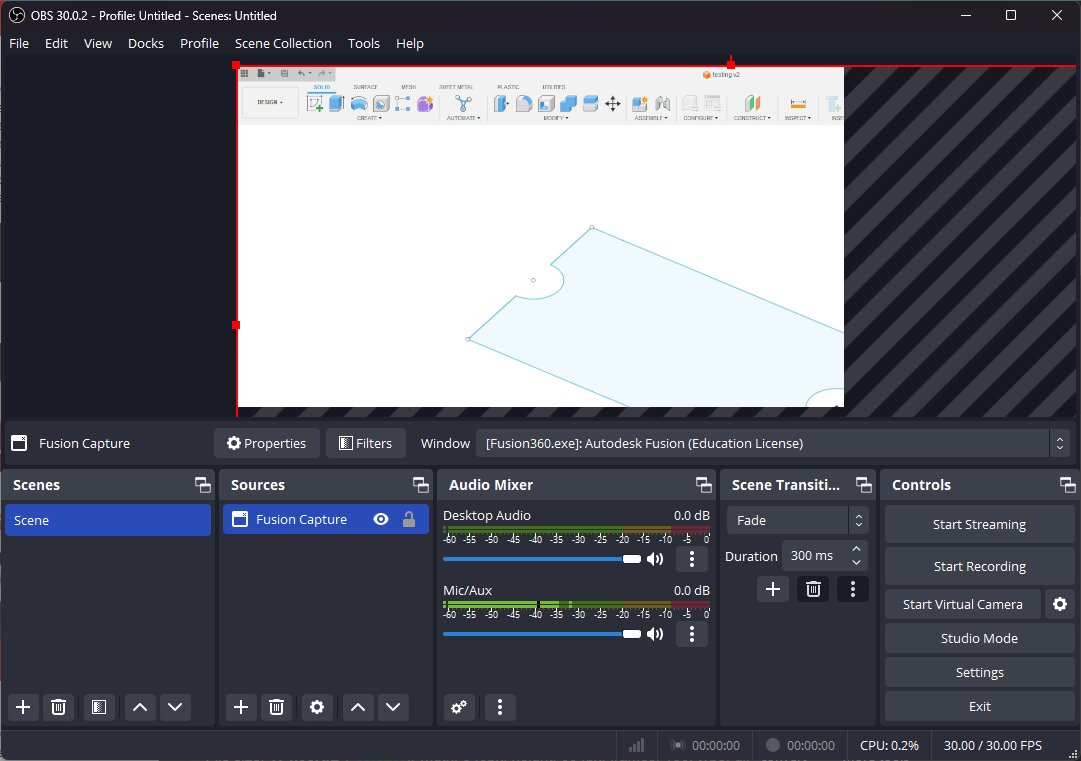Viewport: 1081px width, 761px height.
Task: Open the Window capture selection dropdown
Action: click(x=772, y=443)
